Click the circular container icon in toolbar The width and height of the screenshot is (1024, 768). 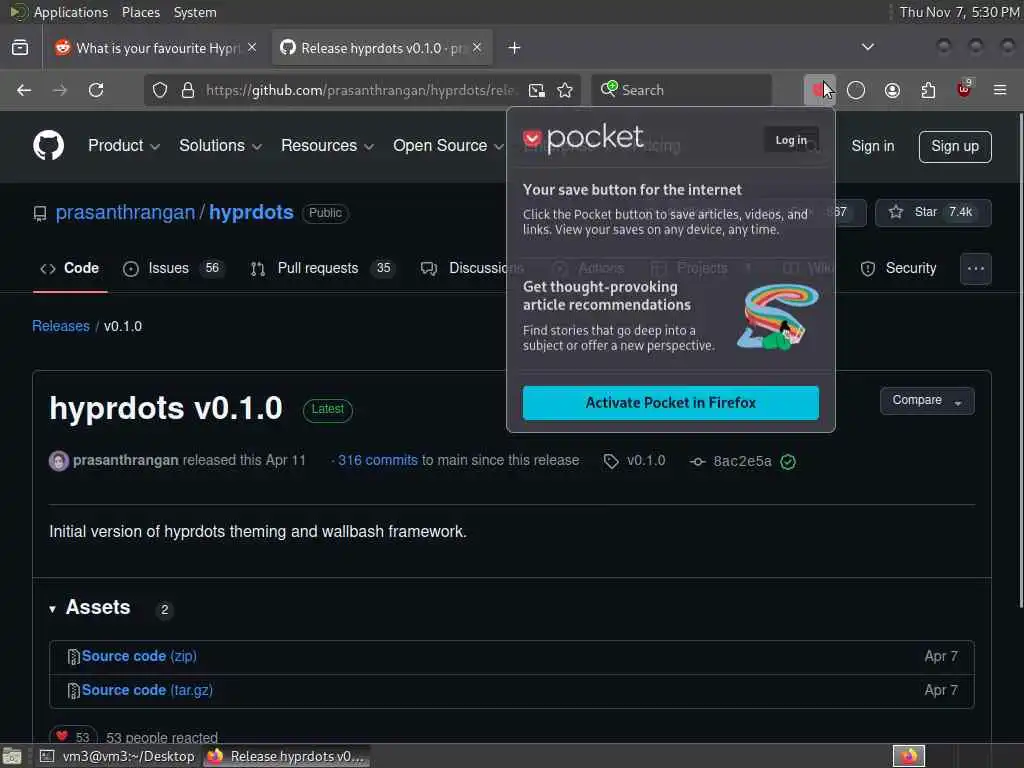pos(856,90)
